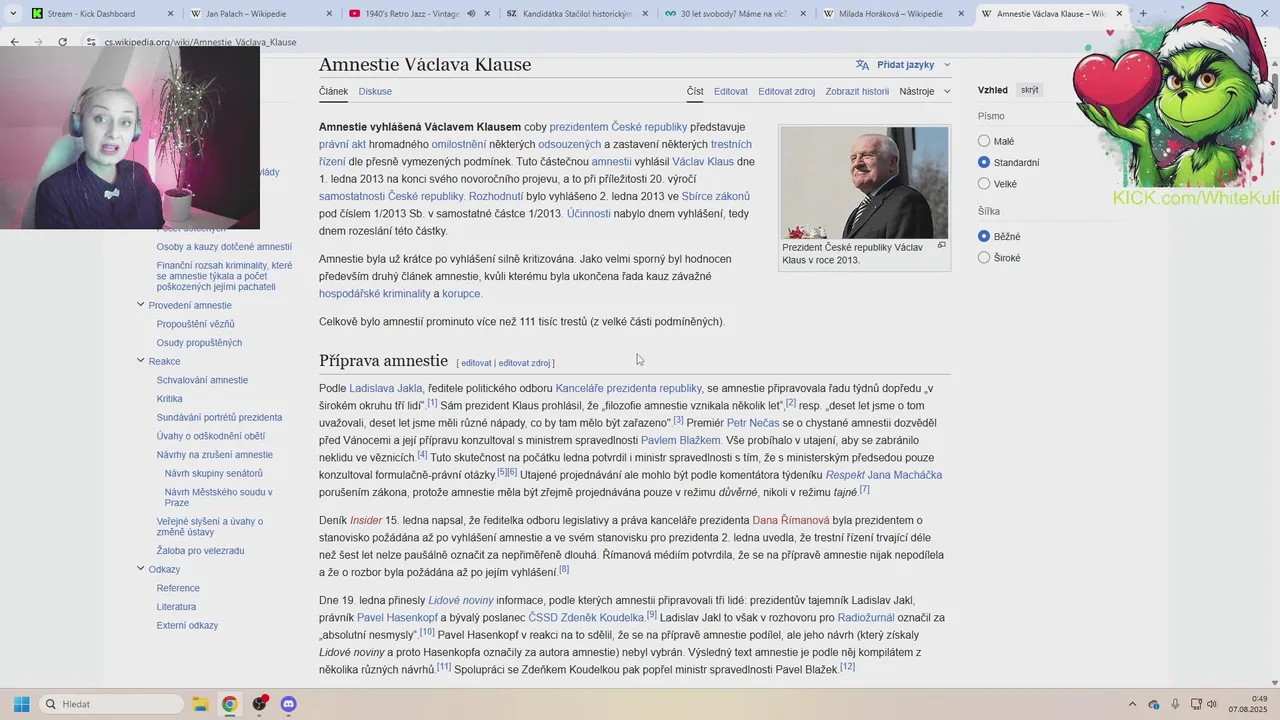Select the Běžné width option
The image size is (1280, 720).
[984, 236]
